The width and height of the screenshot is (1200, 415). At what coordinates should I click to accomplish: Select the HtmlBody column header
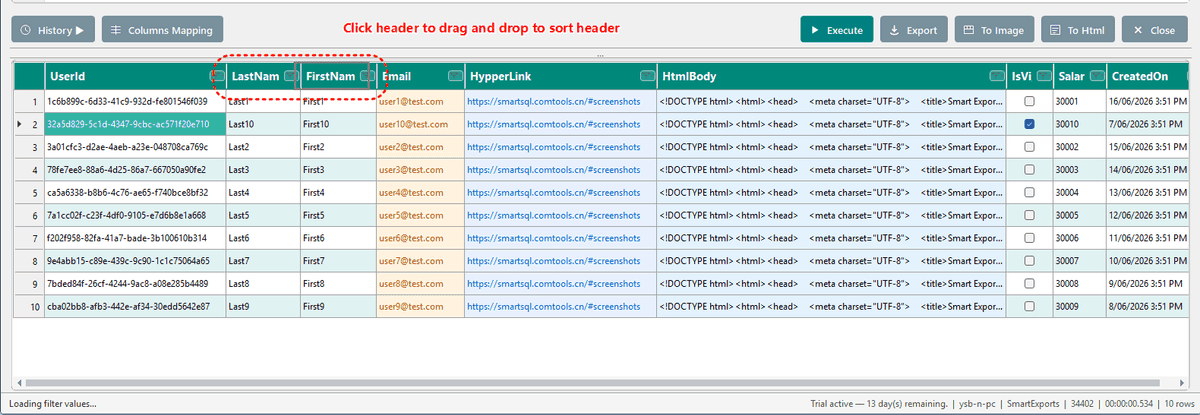point(831,76)
